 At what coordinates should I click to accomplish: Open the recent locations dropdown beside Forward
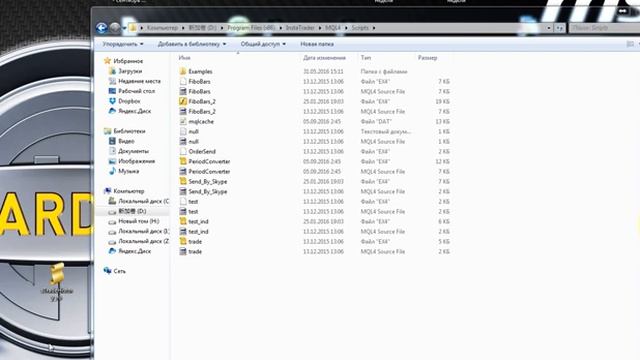[x=124, y=28]
